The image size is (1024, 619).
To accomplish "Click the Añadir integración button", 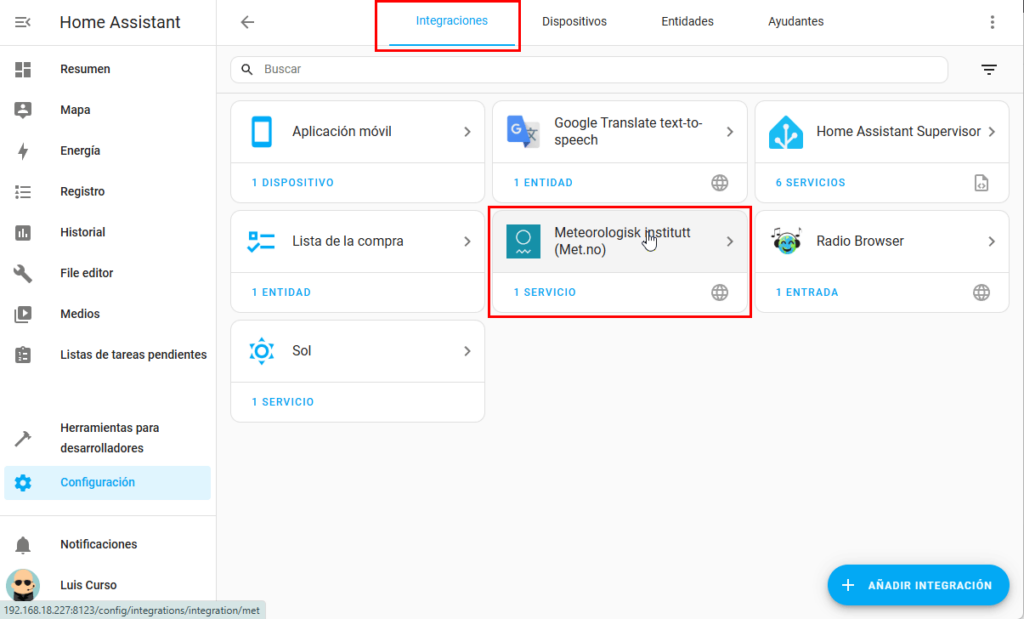I will [917, 585].
